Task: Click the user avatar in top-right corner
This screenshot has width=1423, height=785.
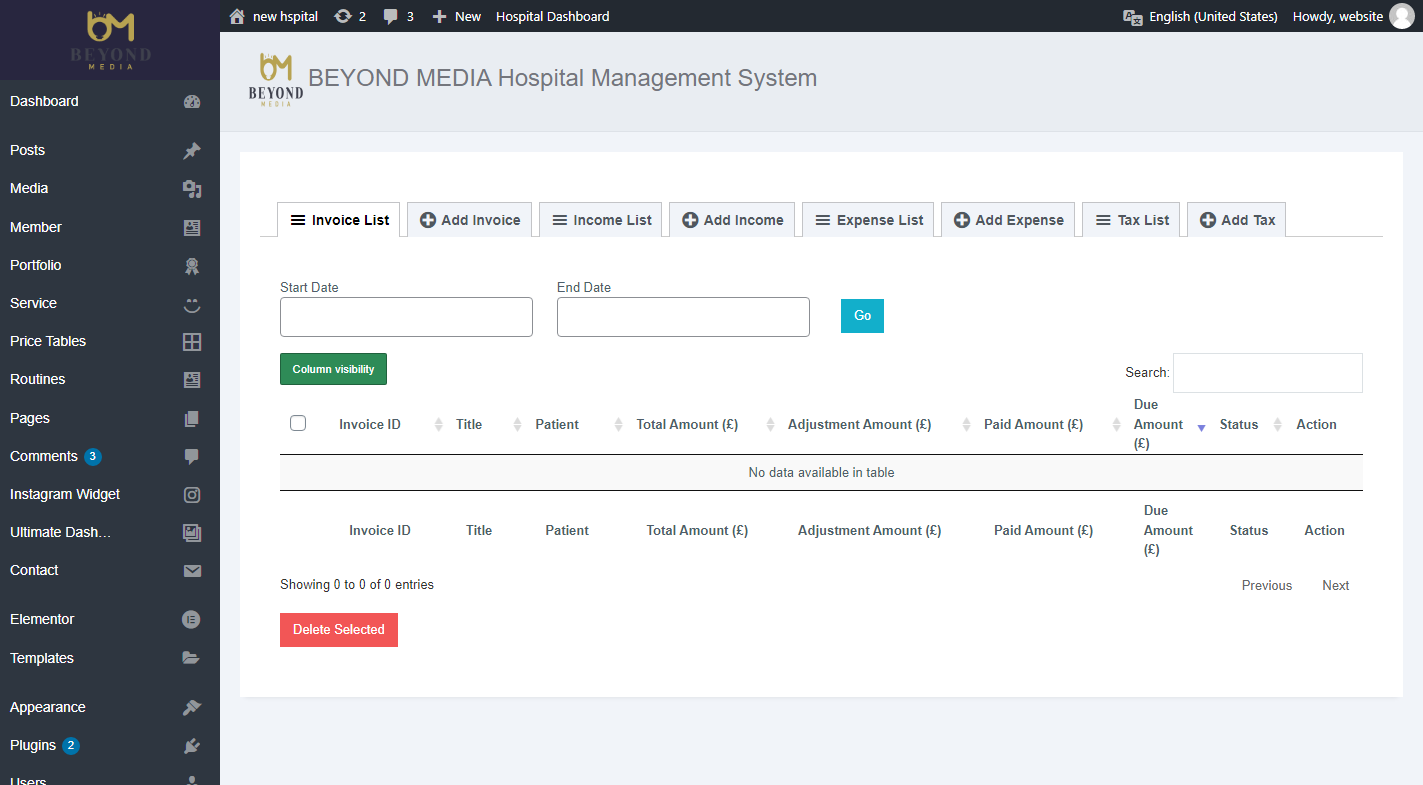Action: [1402, 16]
